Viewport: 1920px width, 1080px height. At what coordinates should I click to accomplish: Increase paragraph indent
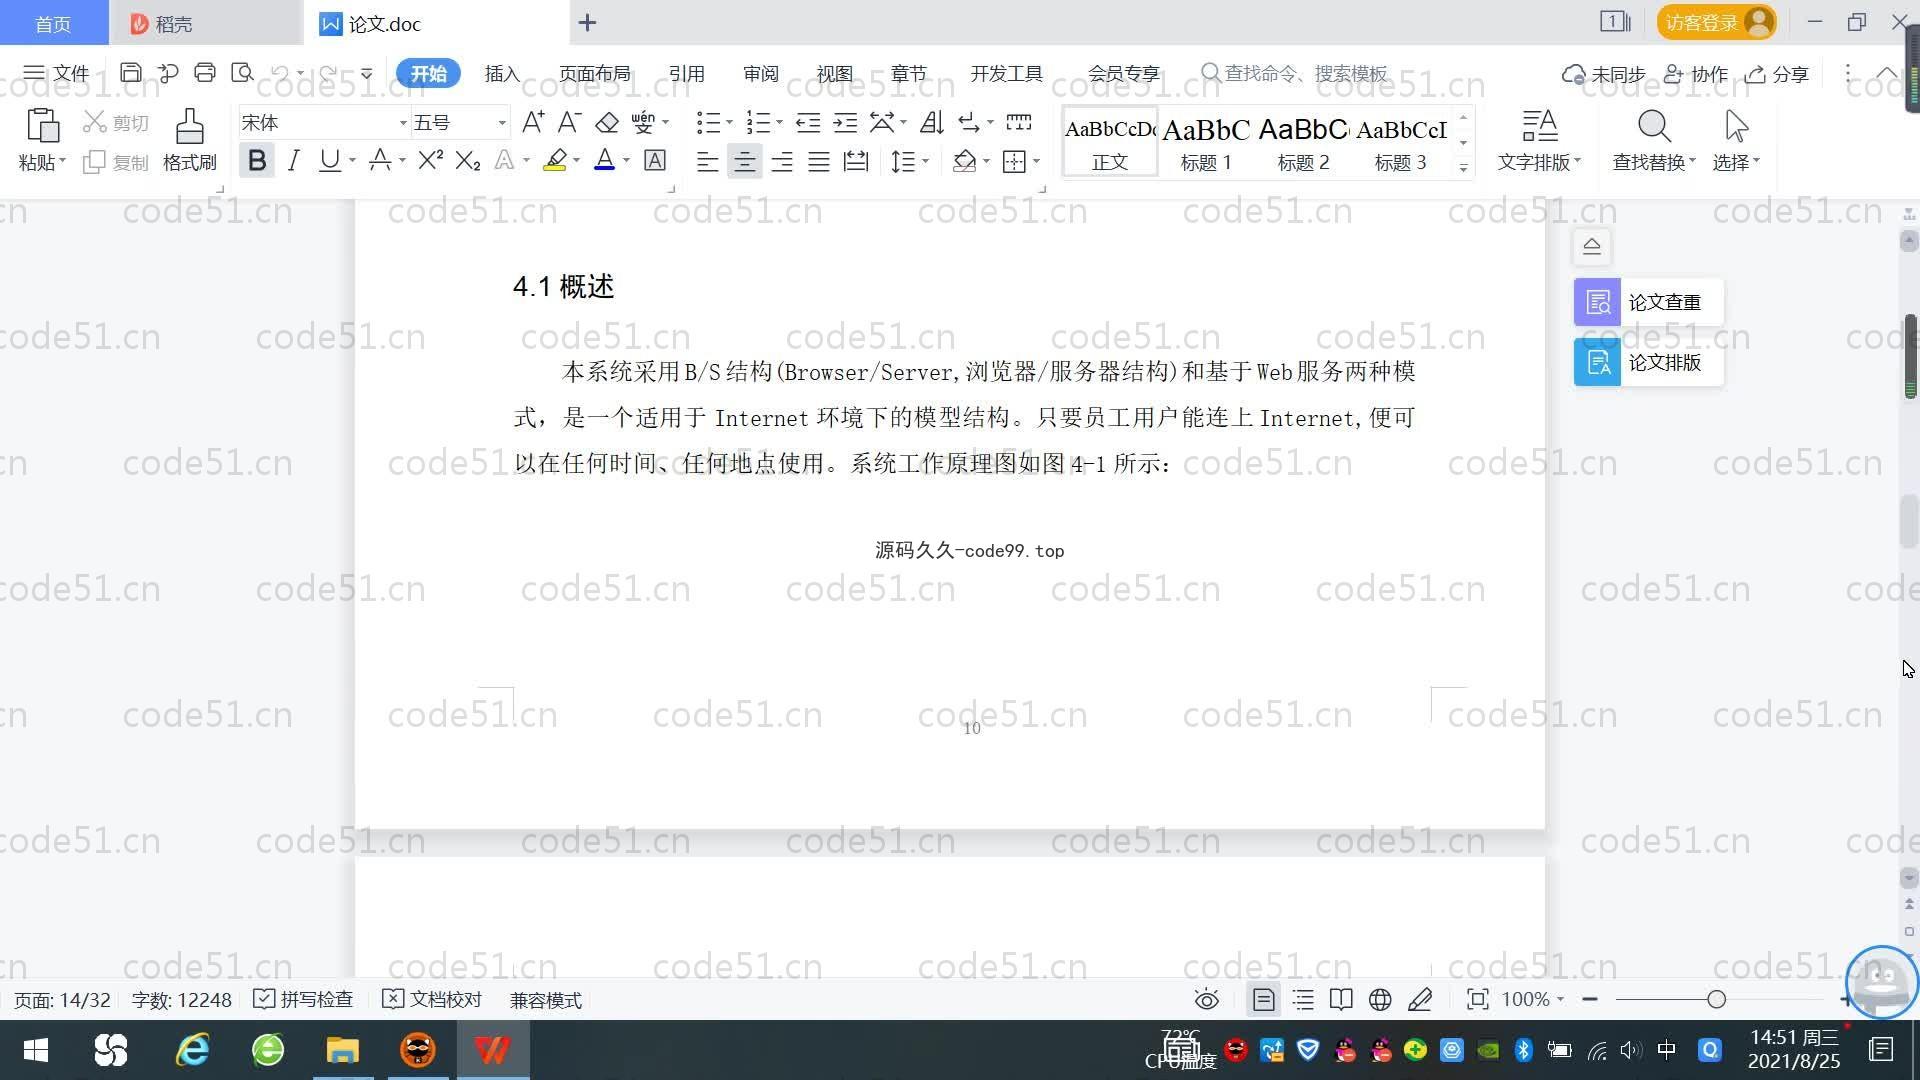(x=845, y=122)
